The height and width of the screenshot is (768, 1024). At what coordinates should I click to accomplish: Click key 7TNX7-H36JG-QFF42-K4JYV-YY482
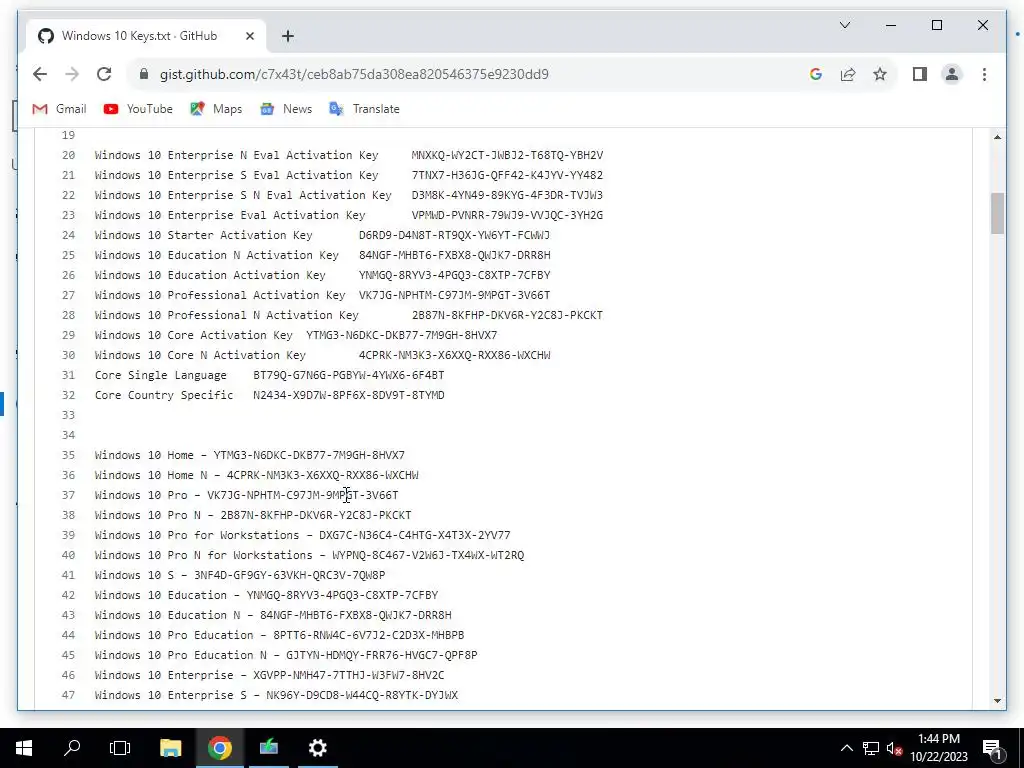tap(507, 175)
